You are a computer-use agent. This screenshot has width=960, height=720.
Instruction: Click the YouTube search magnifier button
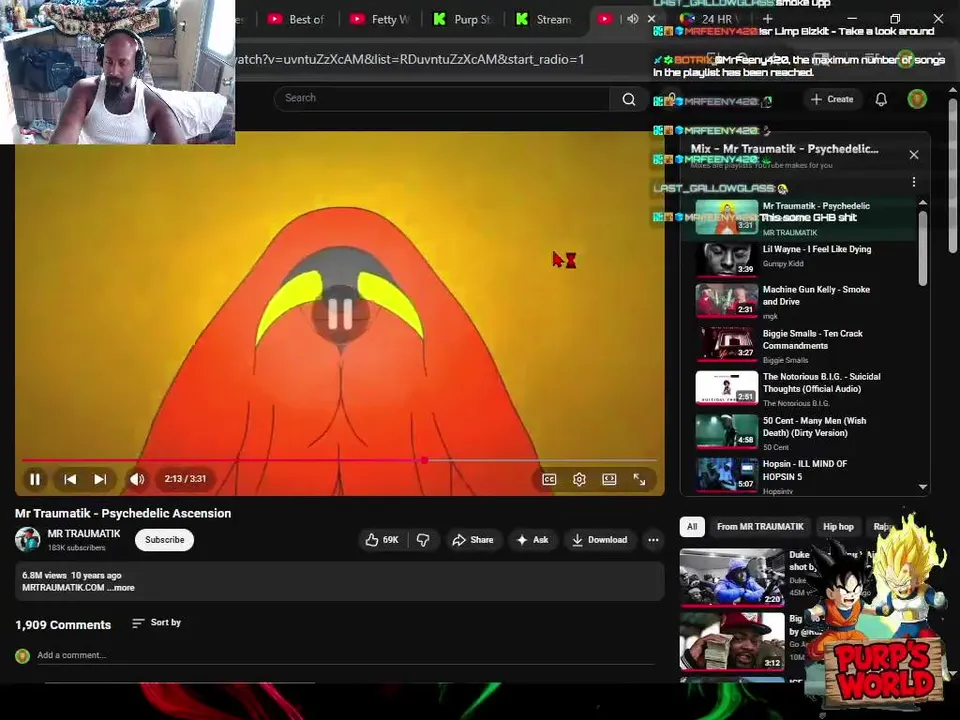pyautogui.click(x=629, y=99)
